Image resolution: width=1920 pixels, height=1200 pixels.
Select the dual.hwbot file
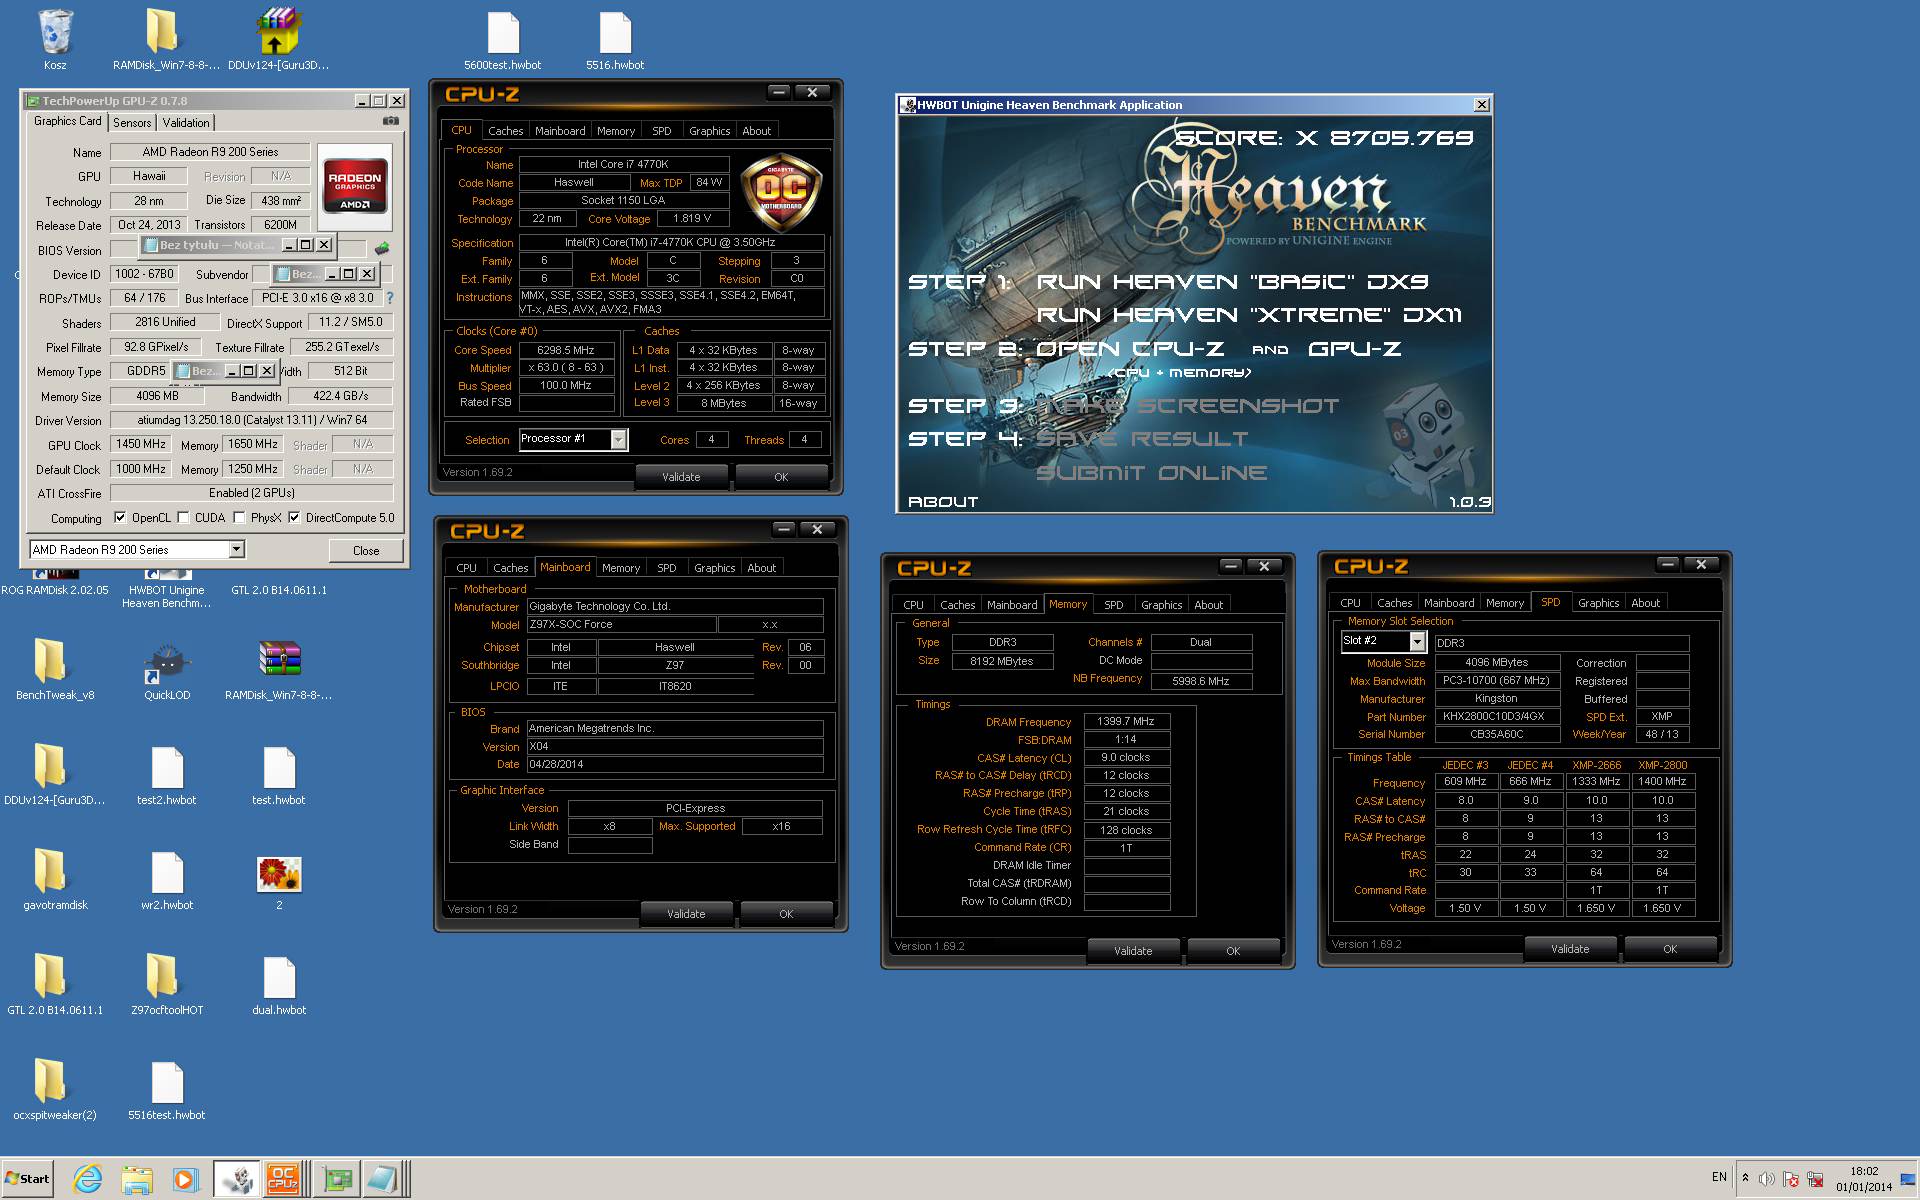[279, 978]
